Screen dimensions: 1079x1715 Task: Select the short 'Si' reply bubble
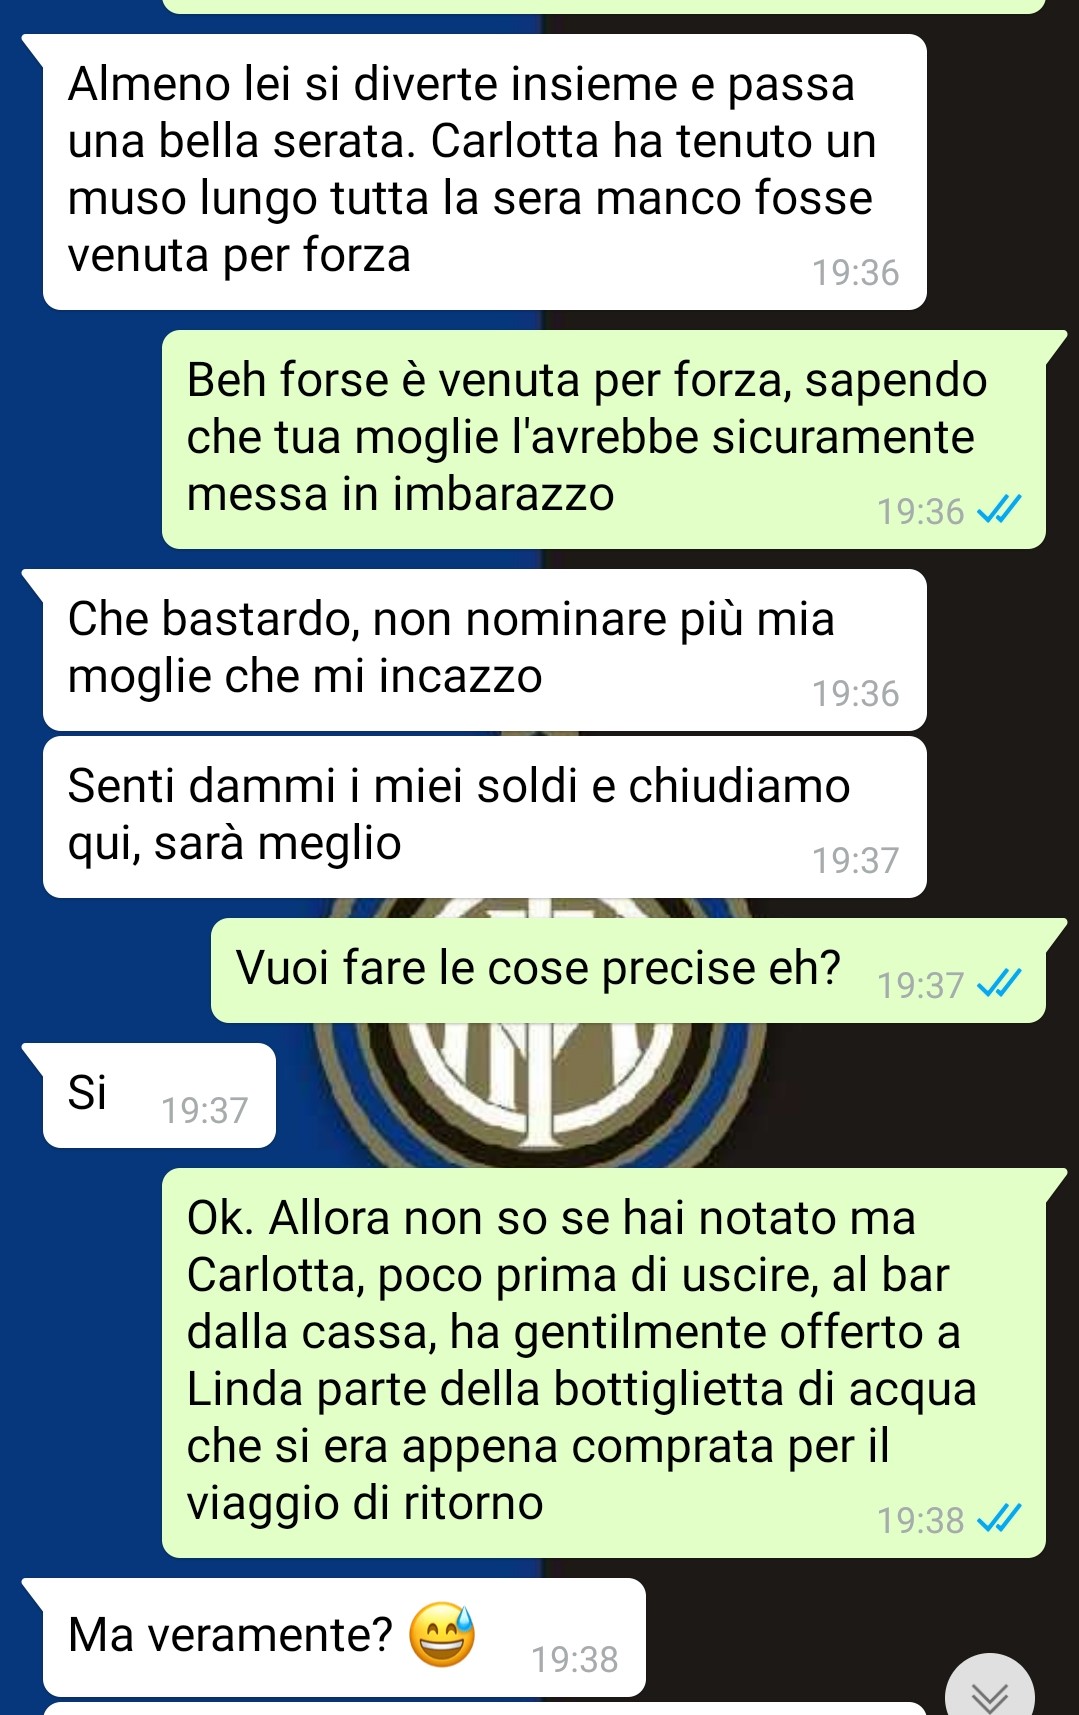pyautogui.click(x=159, y=1095)
